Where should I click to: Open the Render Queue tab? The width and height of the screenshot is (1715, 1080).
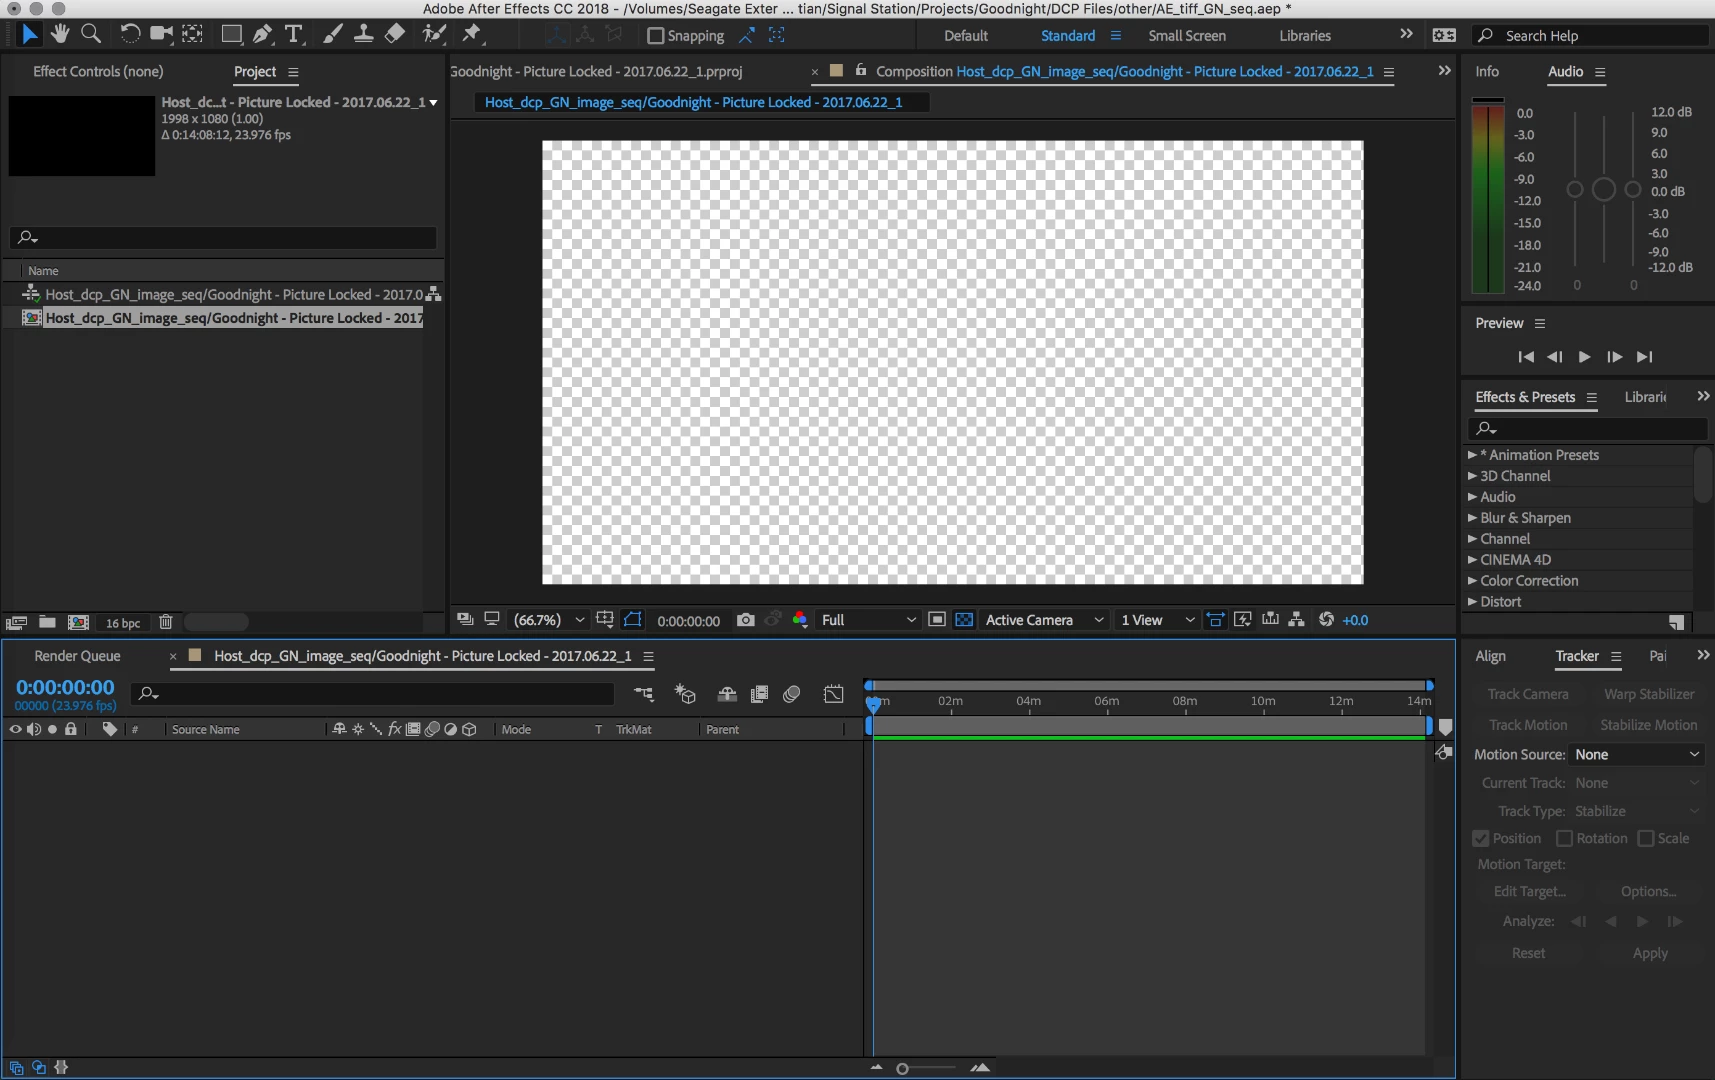click(77, 656)
